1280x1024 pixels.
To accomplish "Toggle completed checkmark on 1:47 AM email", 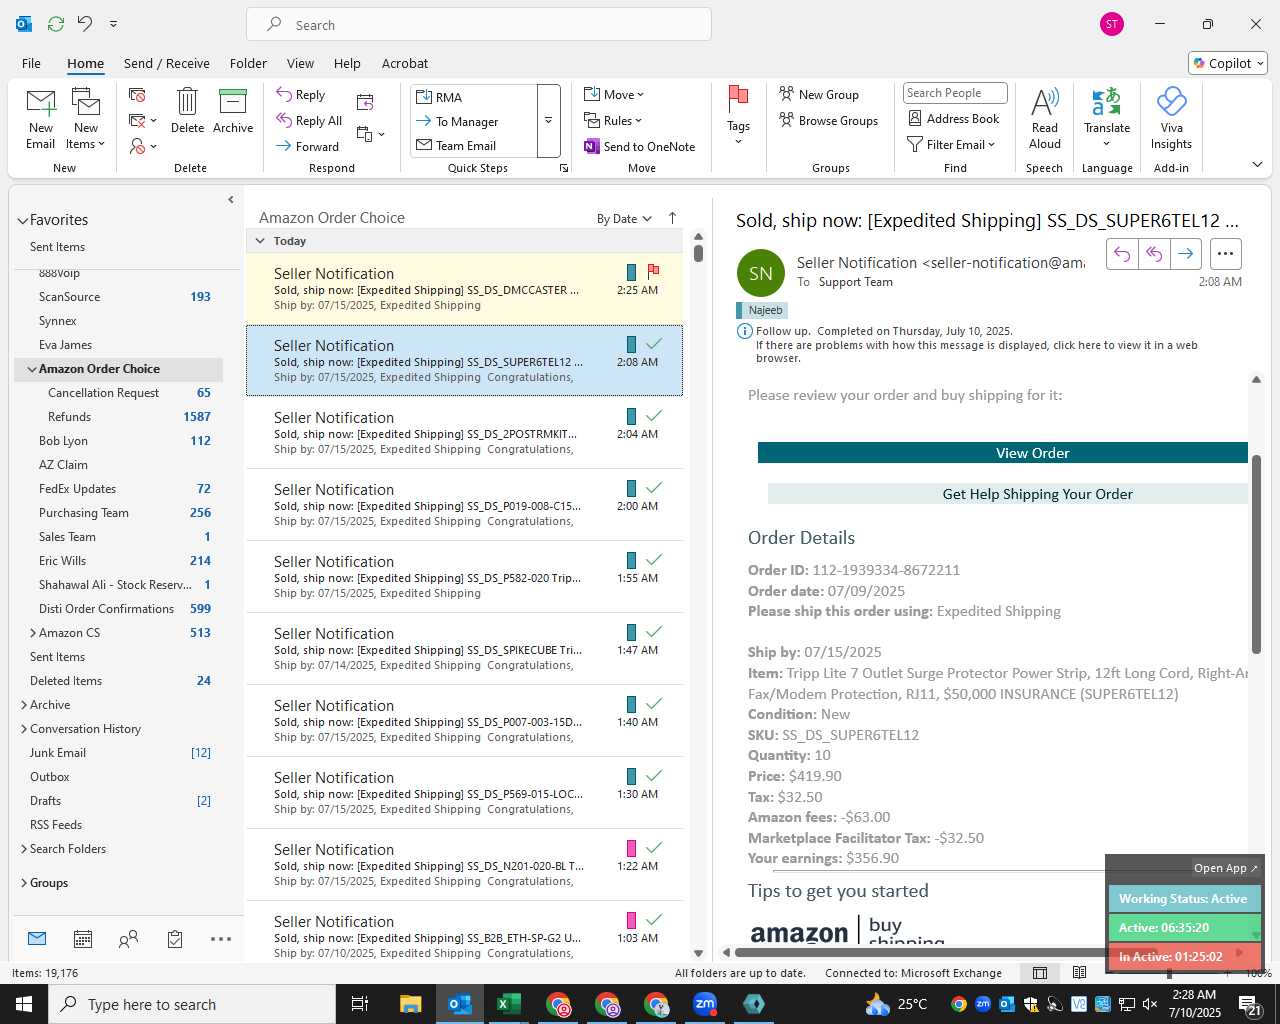I will (x=654, y=631).
